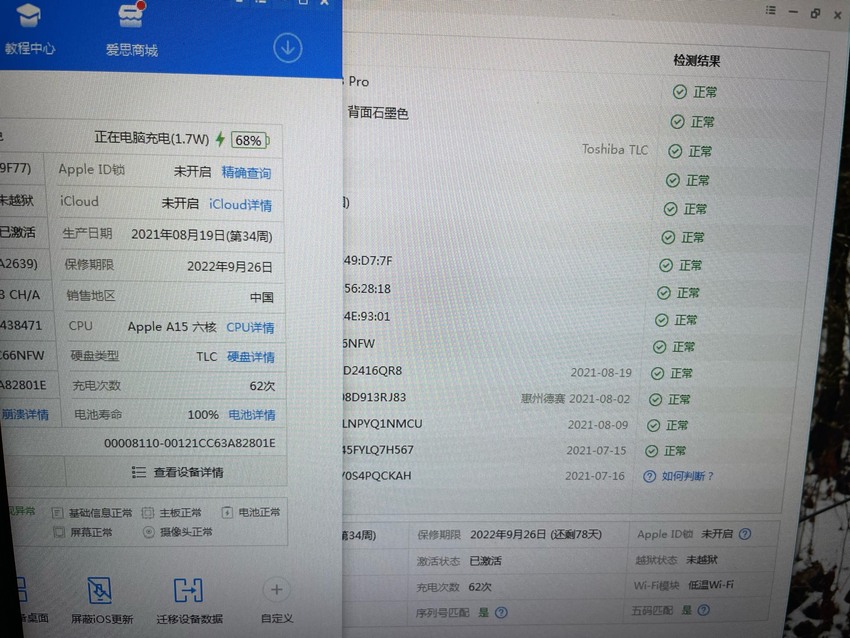Click the 迁移设备数据 icon
This screenshot has height=638, width=850.
(x=188, y=590)
